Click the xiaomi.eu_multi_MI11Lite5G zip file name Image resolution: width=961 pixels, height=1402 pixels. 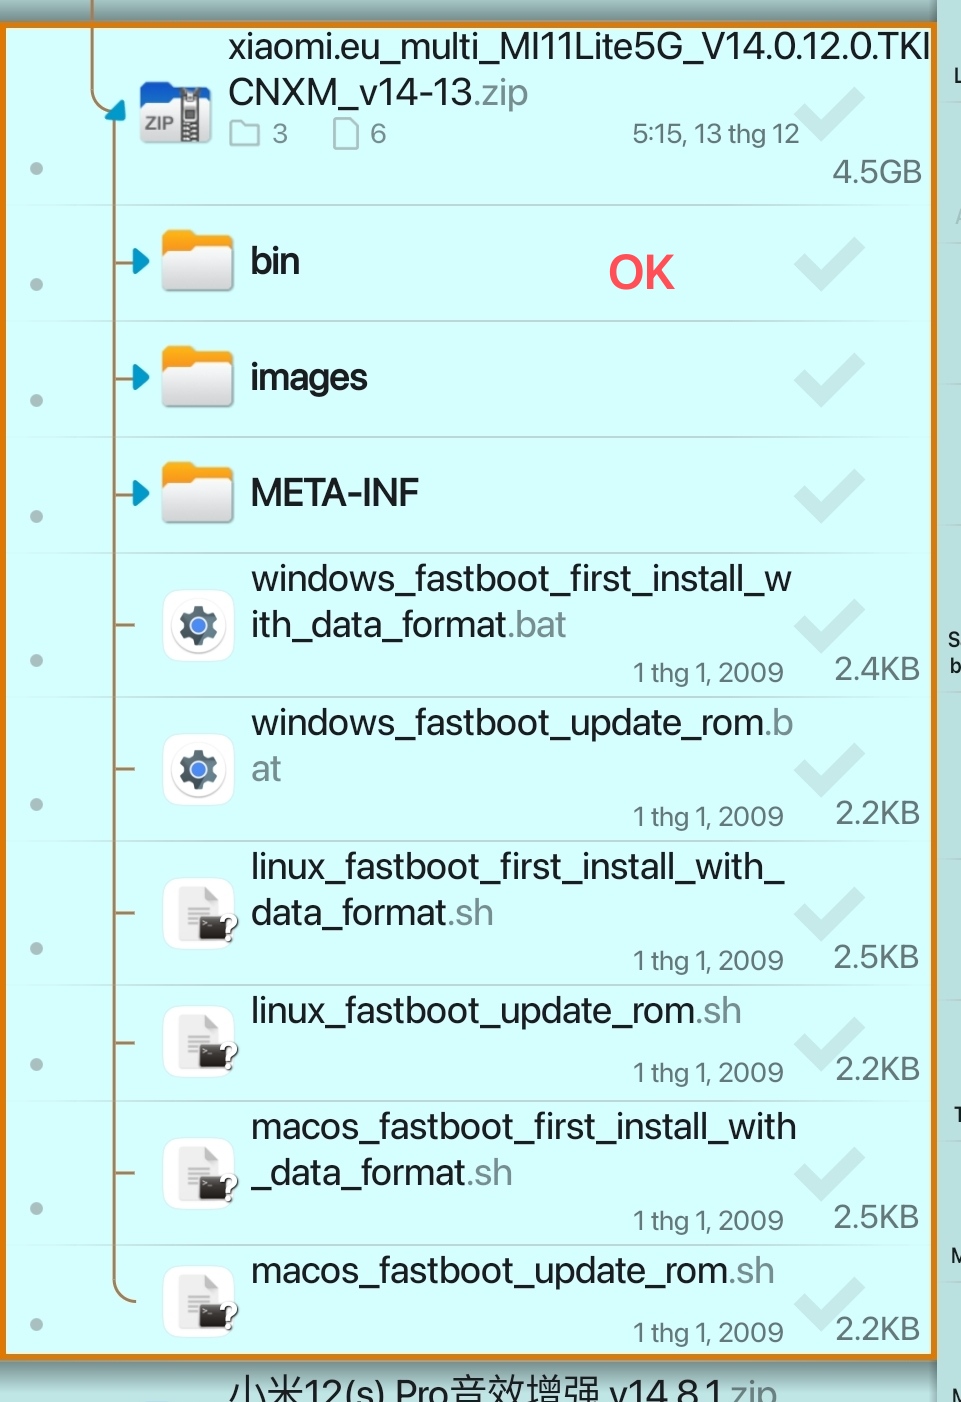578,70
